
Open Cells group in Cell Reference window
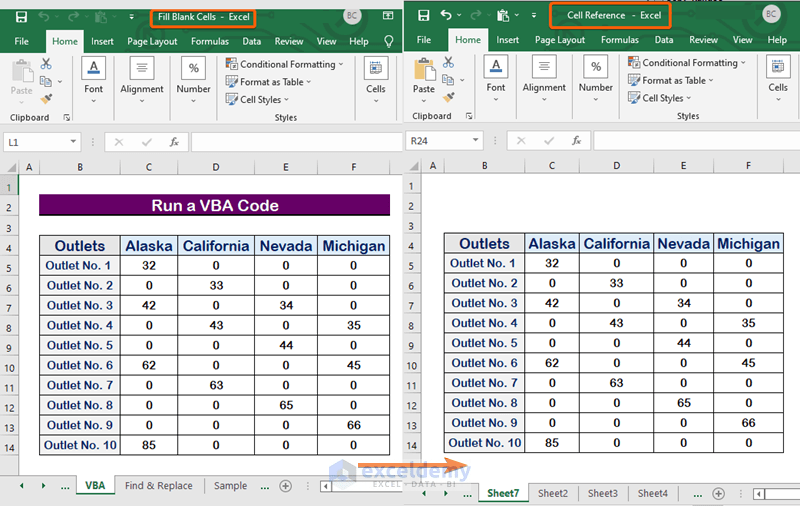[x=778, y=79]
